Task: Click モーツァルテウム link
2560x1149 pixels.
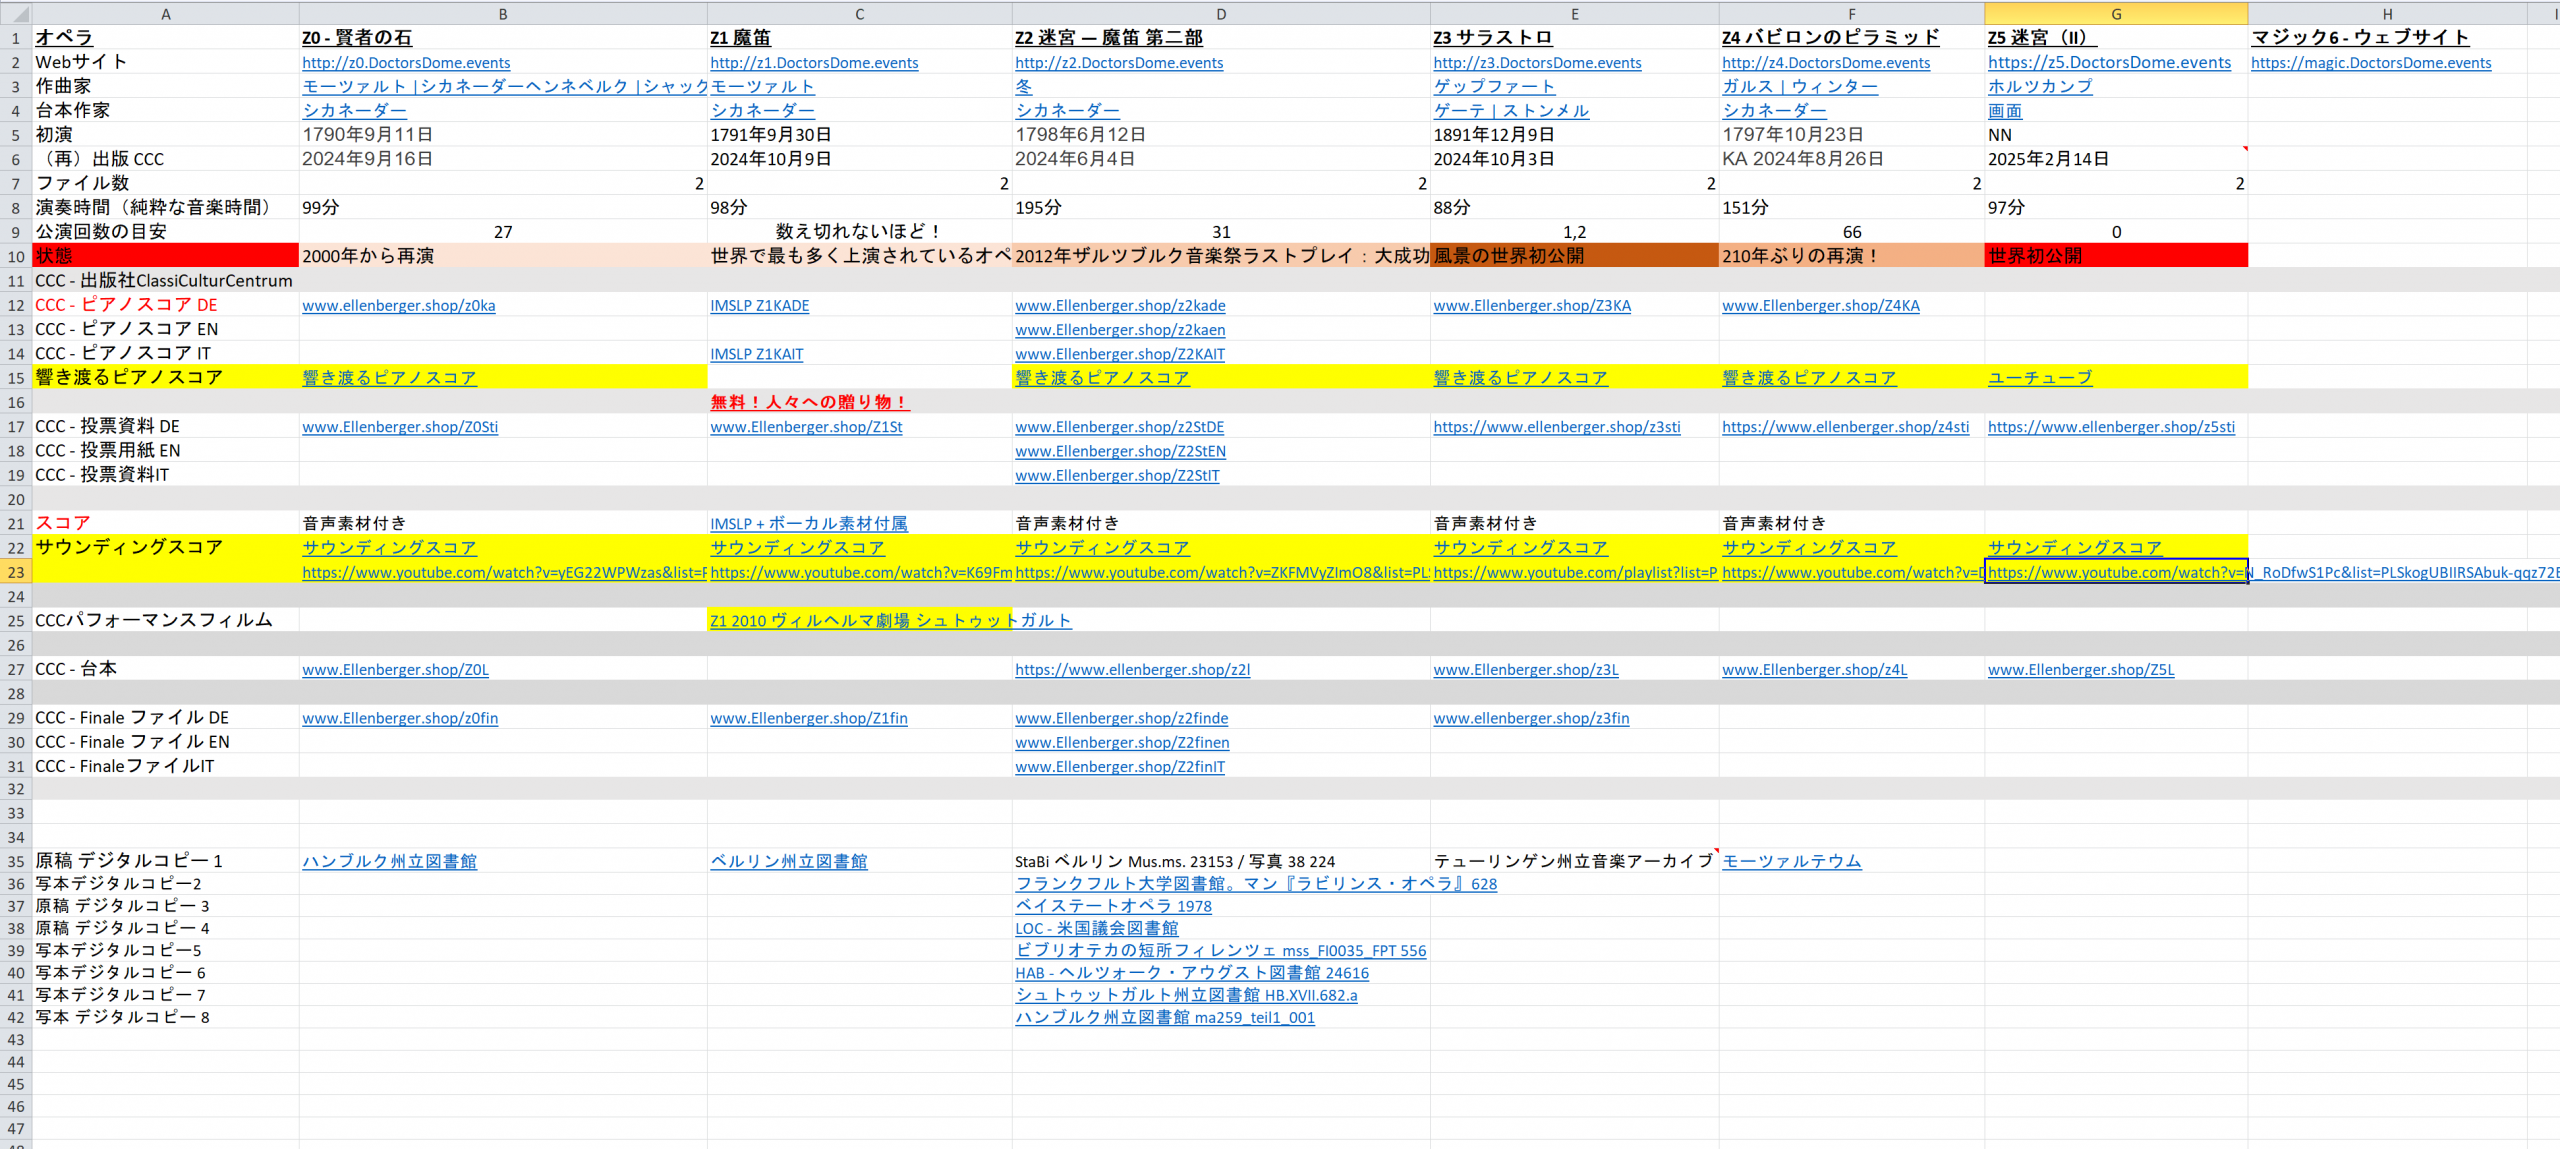Action: 1792,861
